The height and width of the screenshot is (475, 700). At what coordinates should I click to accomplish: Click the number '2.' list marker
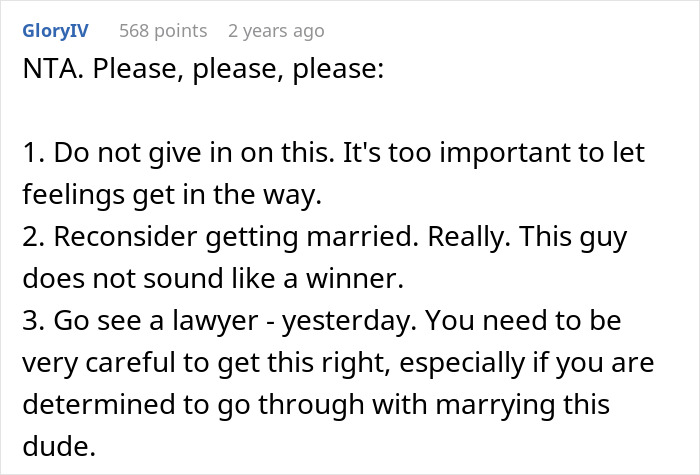click(33, 237)
